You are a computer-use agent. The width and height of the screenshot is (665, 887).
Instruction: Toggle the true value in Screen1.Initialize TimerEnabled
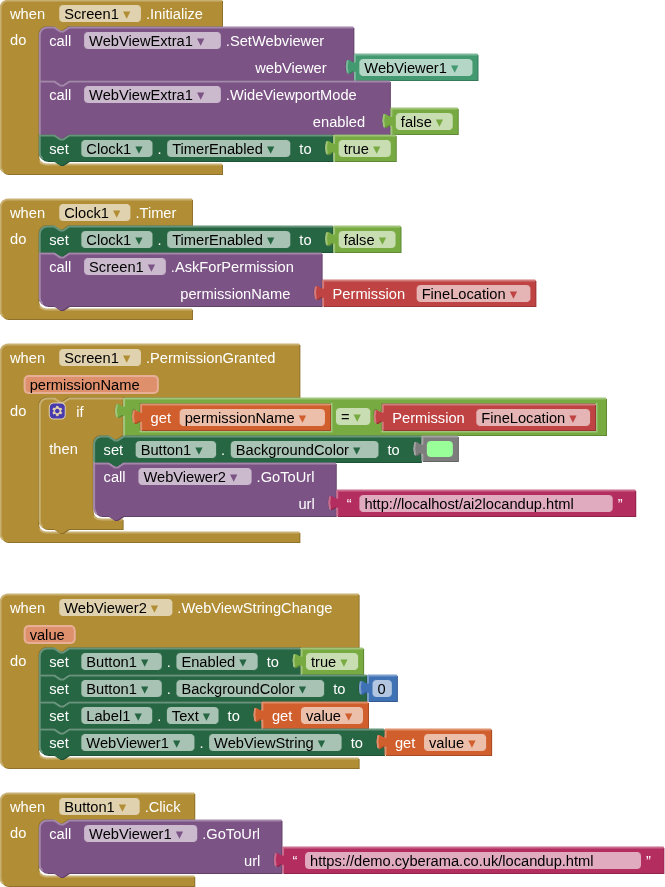[x=362, y=149]
